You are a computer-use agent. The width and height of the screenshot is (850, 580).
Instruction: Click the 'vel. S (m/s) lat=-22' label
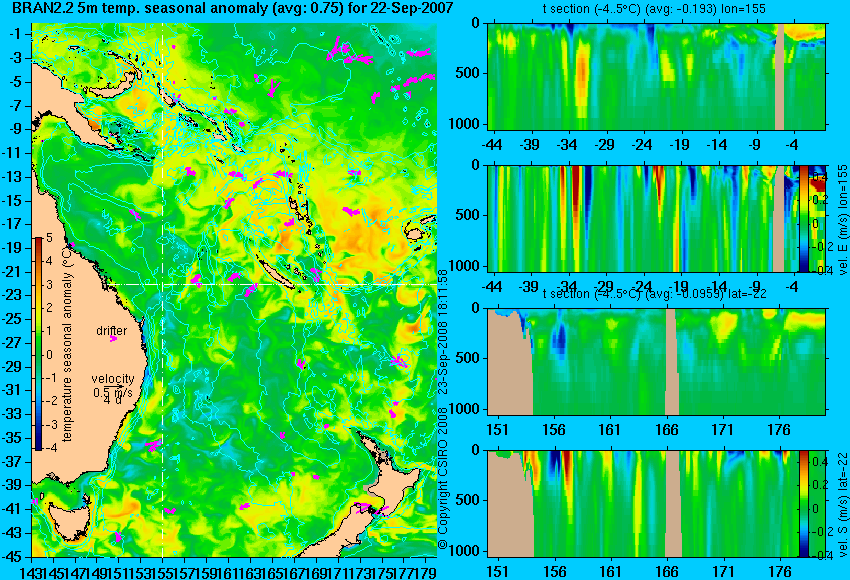(842, 504)
